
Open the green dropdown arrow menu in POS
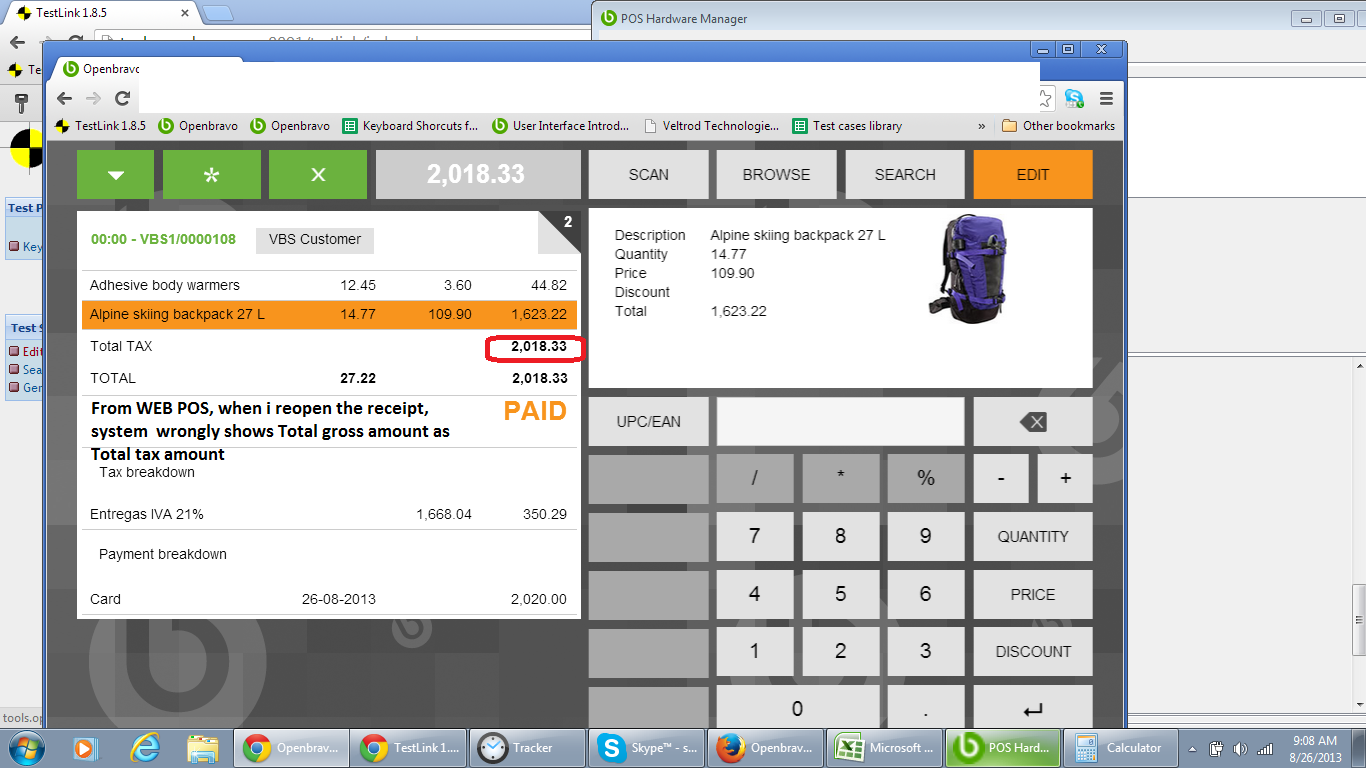click(x=116, y=175)
